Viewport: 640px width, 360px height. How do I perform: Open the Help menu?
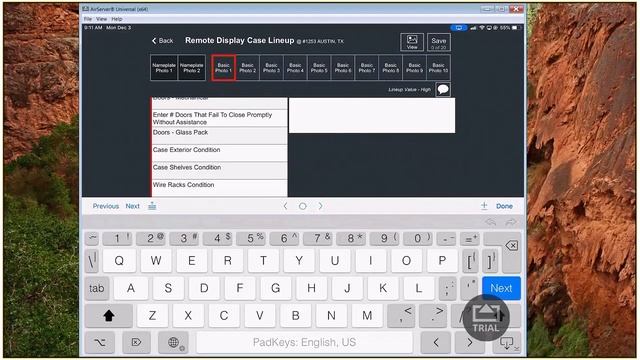pos(117,19)
